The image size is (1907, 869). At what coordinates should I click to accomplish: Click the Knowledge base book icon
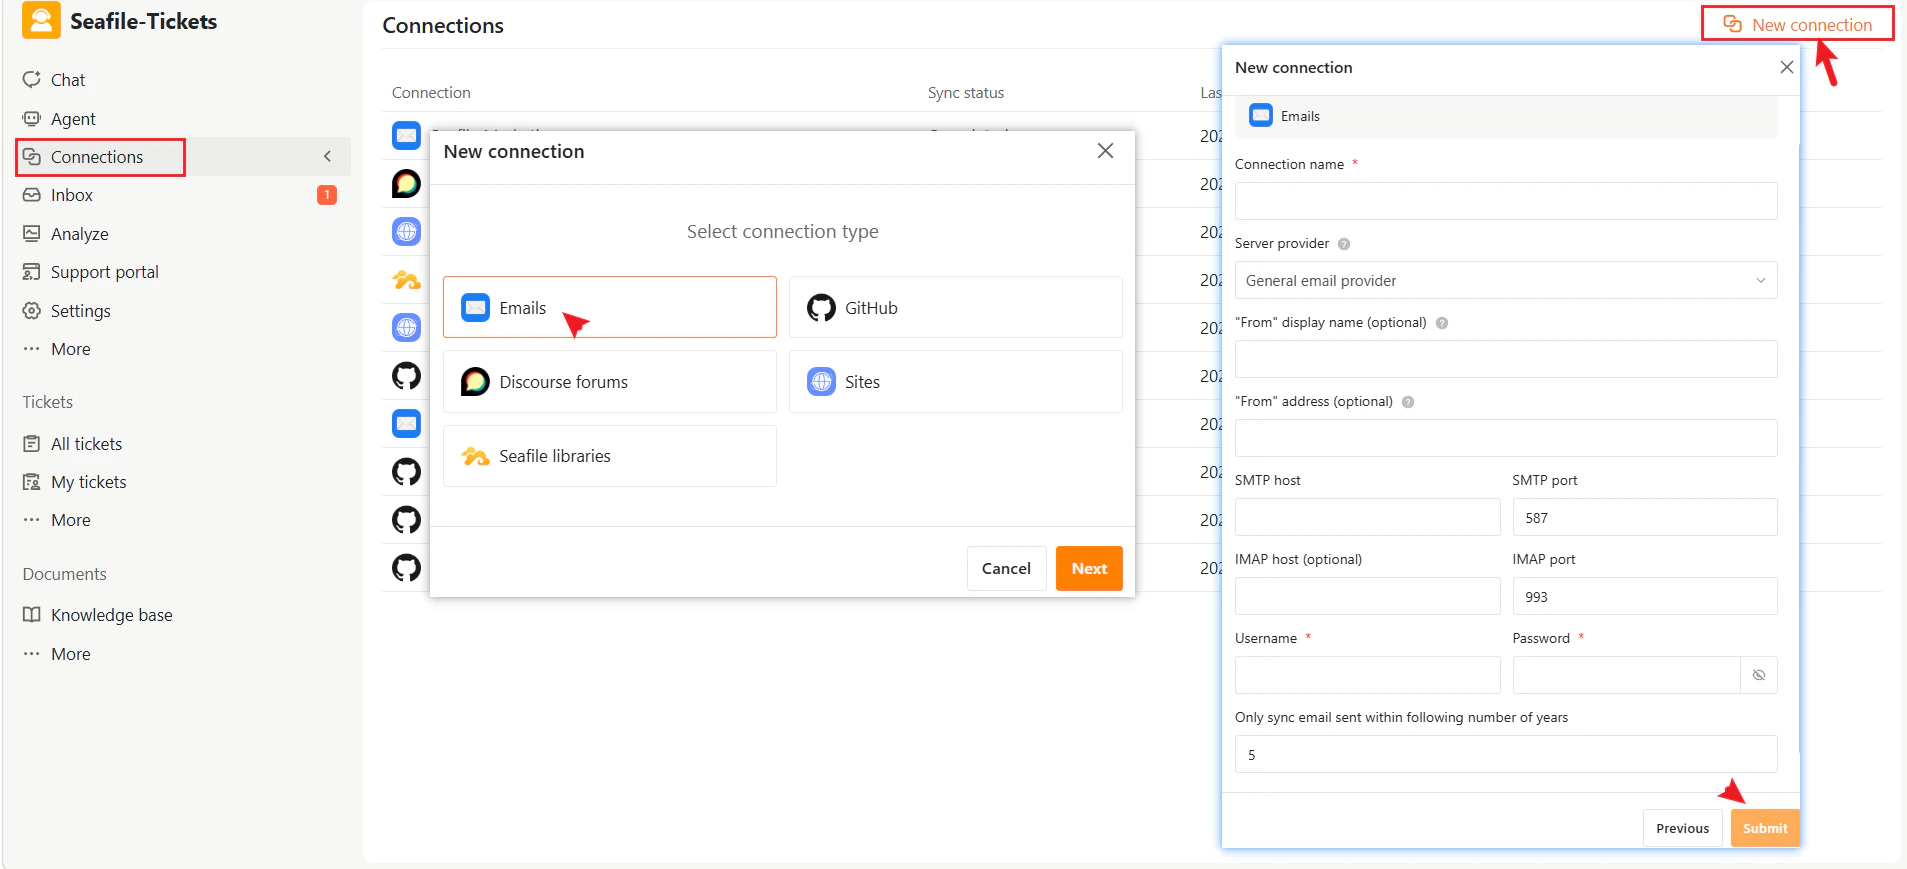click(x=32, y=614)
